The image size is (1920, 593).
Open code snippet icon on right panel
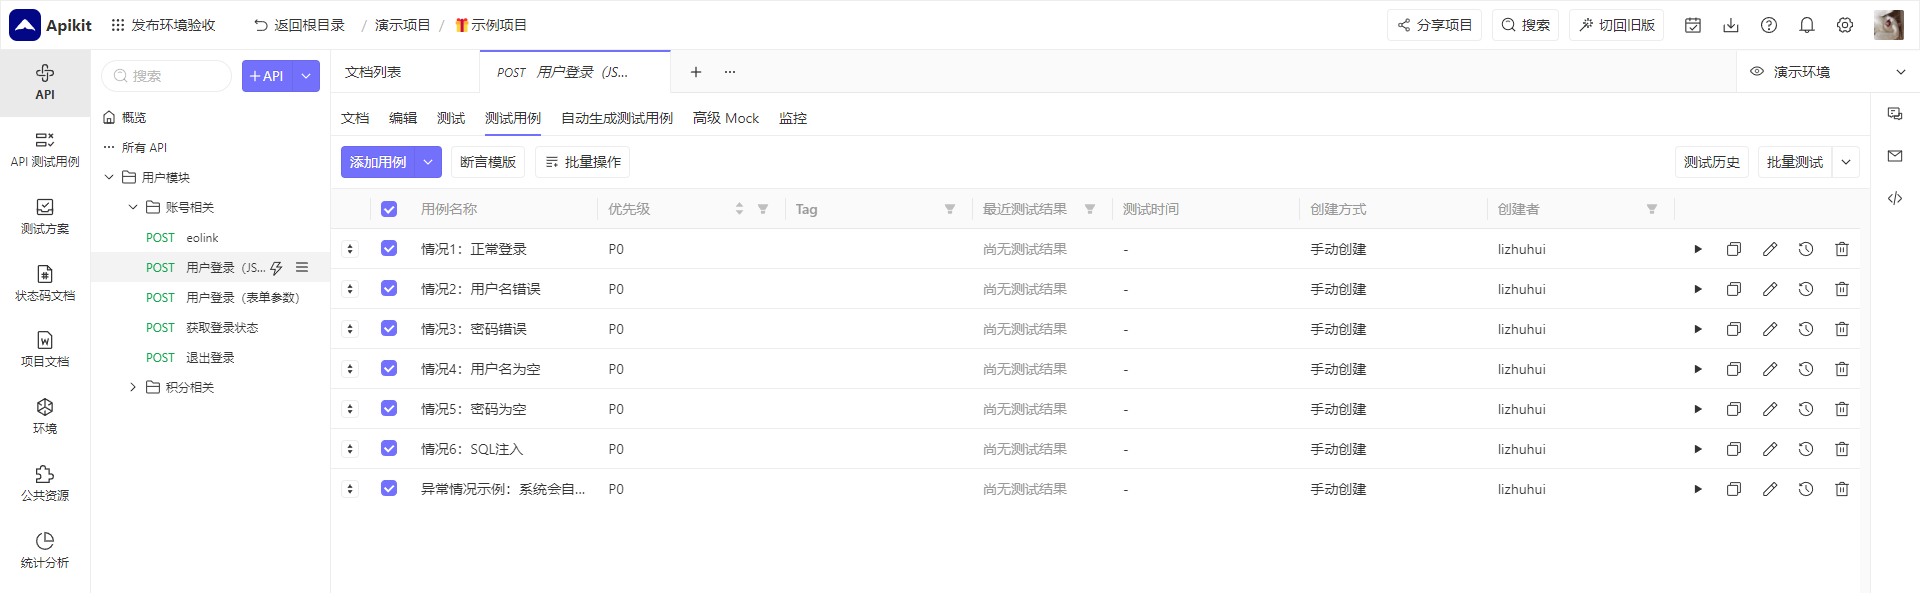(x=1894, y=198)
